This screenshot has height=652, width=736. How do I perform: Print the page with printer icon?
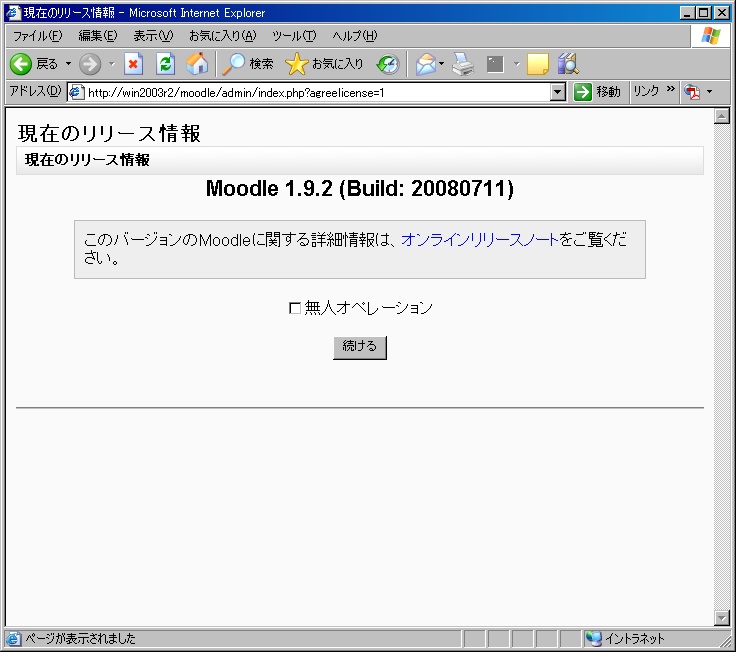coord(463,64)
